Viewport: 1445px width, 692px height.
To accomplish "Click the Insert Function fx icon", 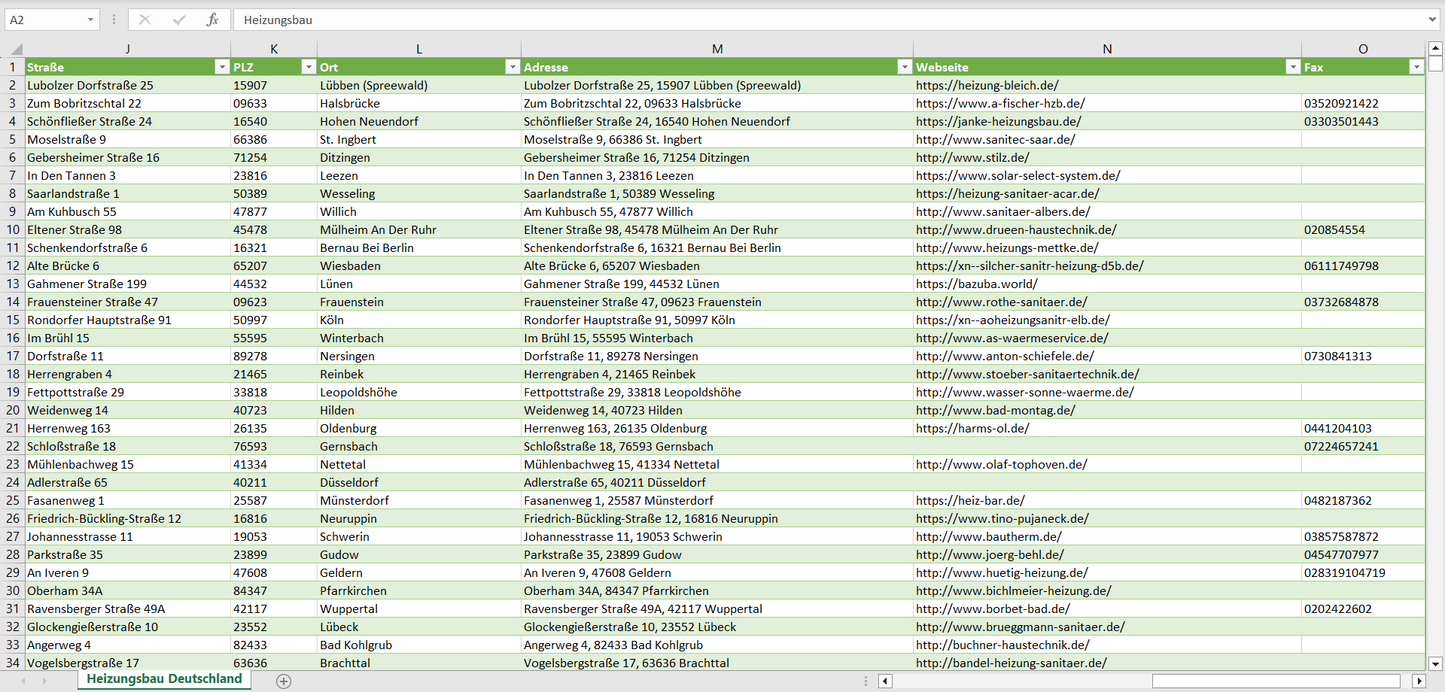I will [212, 20].
